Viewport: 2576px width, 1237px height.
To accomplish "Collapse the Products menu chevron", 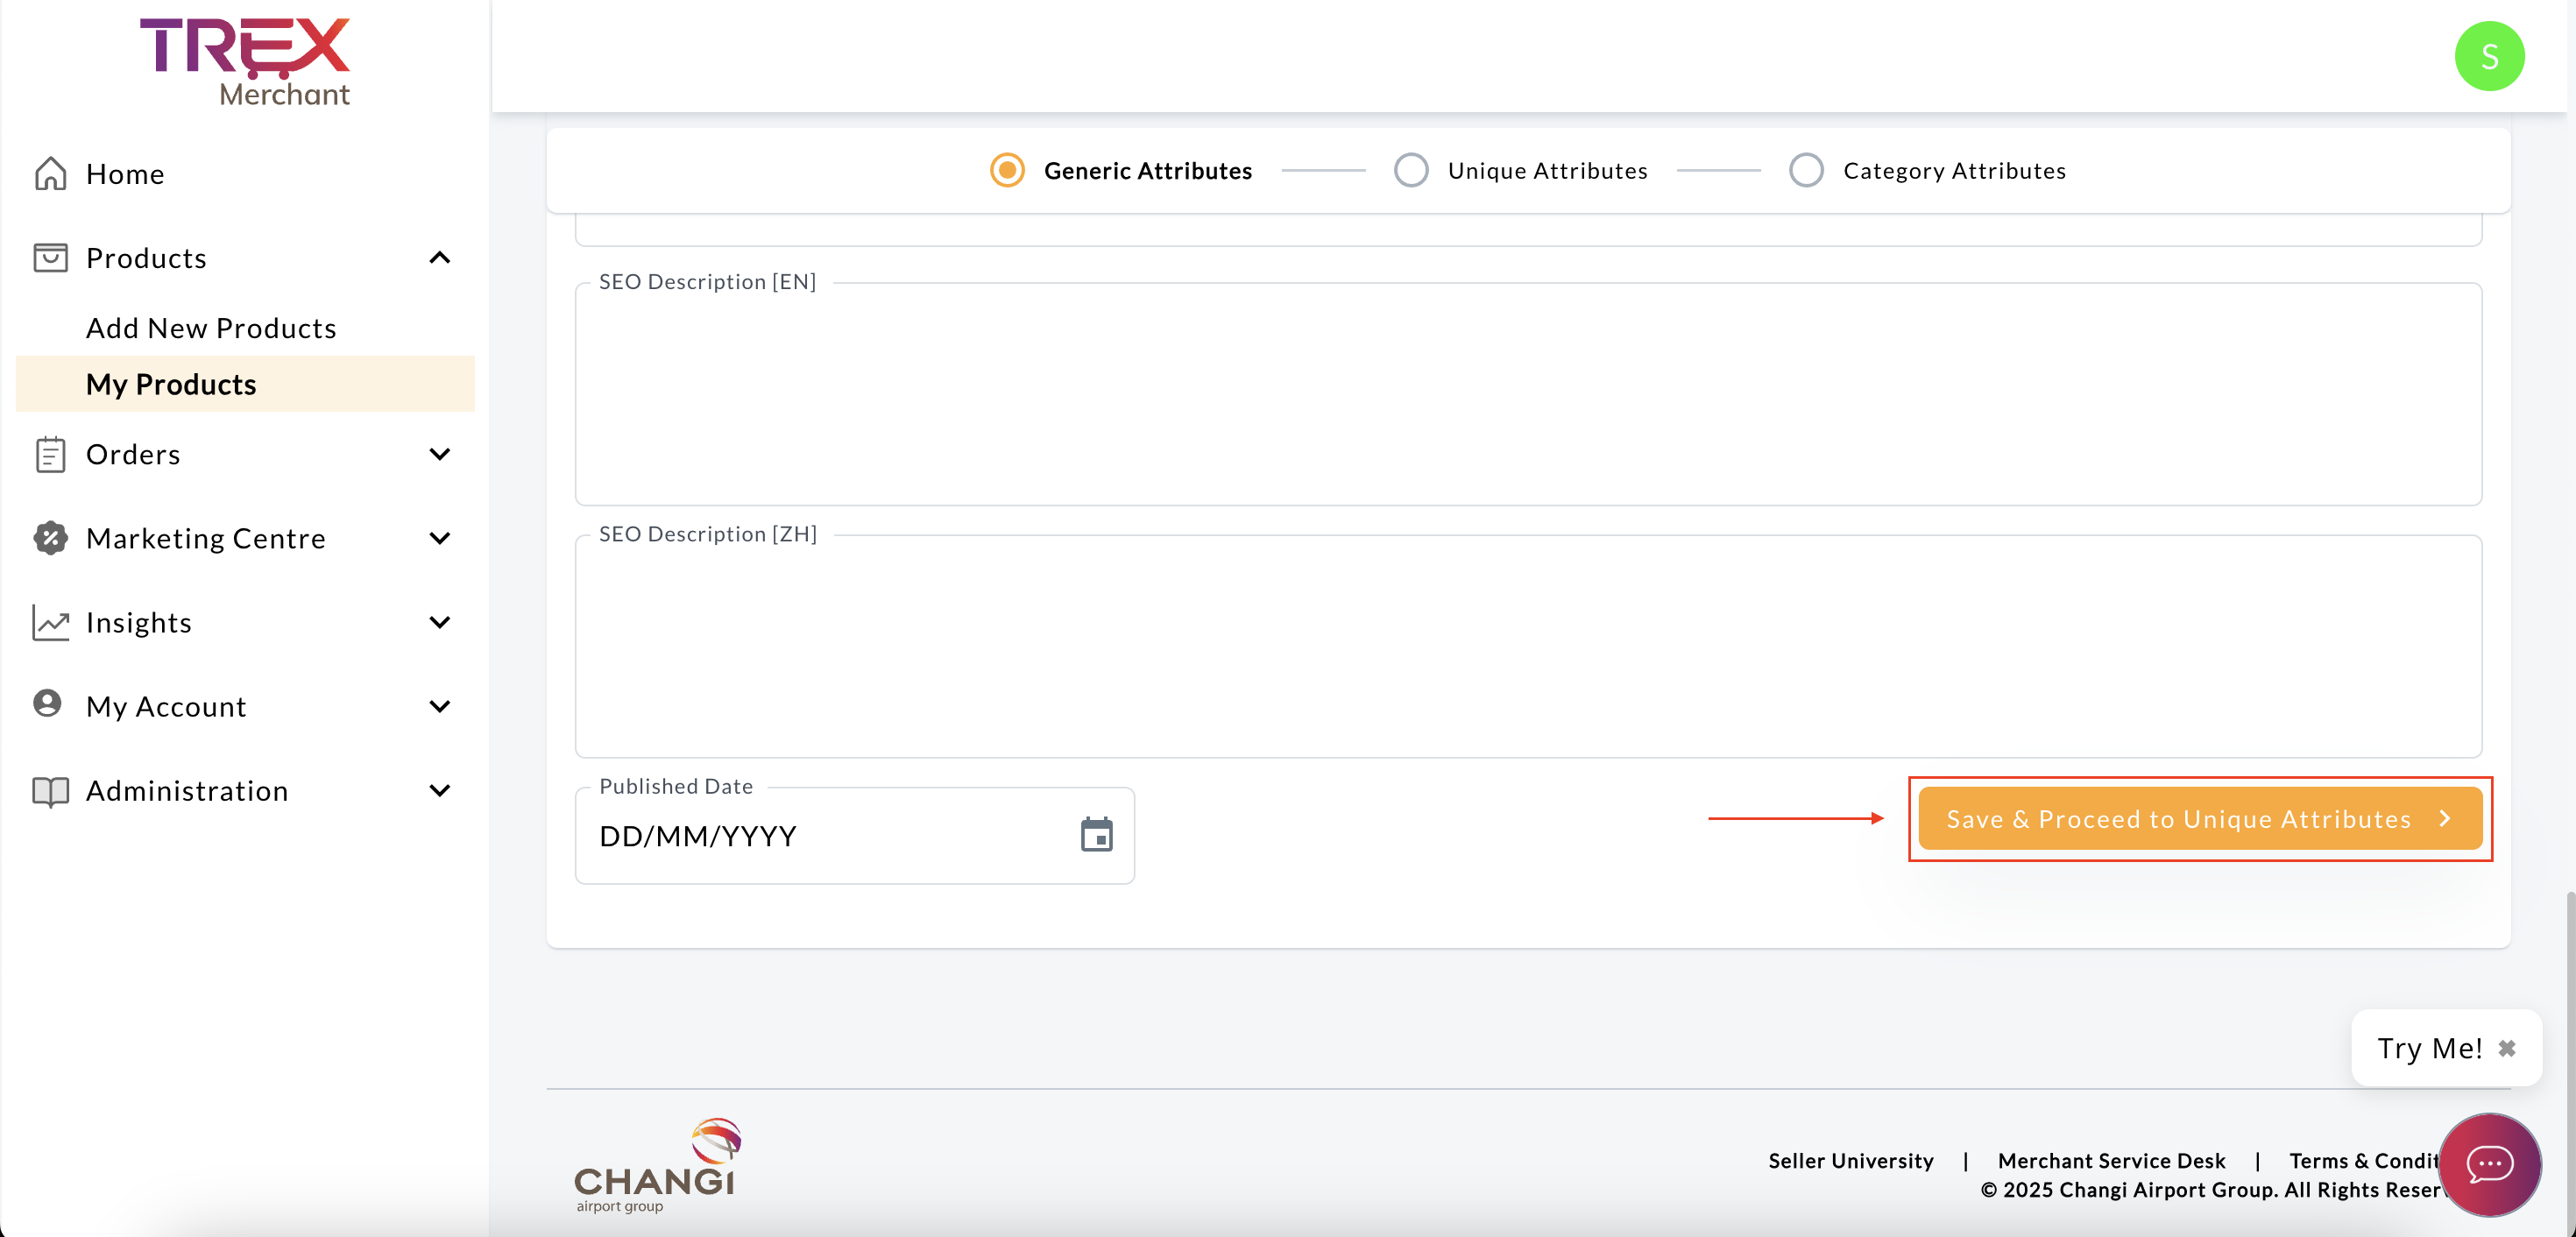I will pos(439,258).
